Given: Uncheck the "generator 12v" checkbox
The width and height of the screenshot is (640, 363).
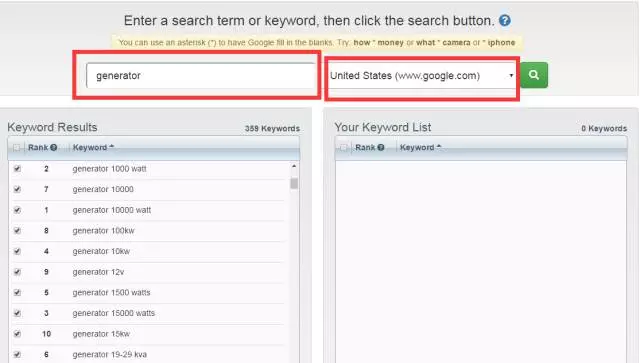Looking at the screenshot, I should (17, 272).
